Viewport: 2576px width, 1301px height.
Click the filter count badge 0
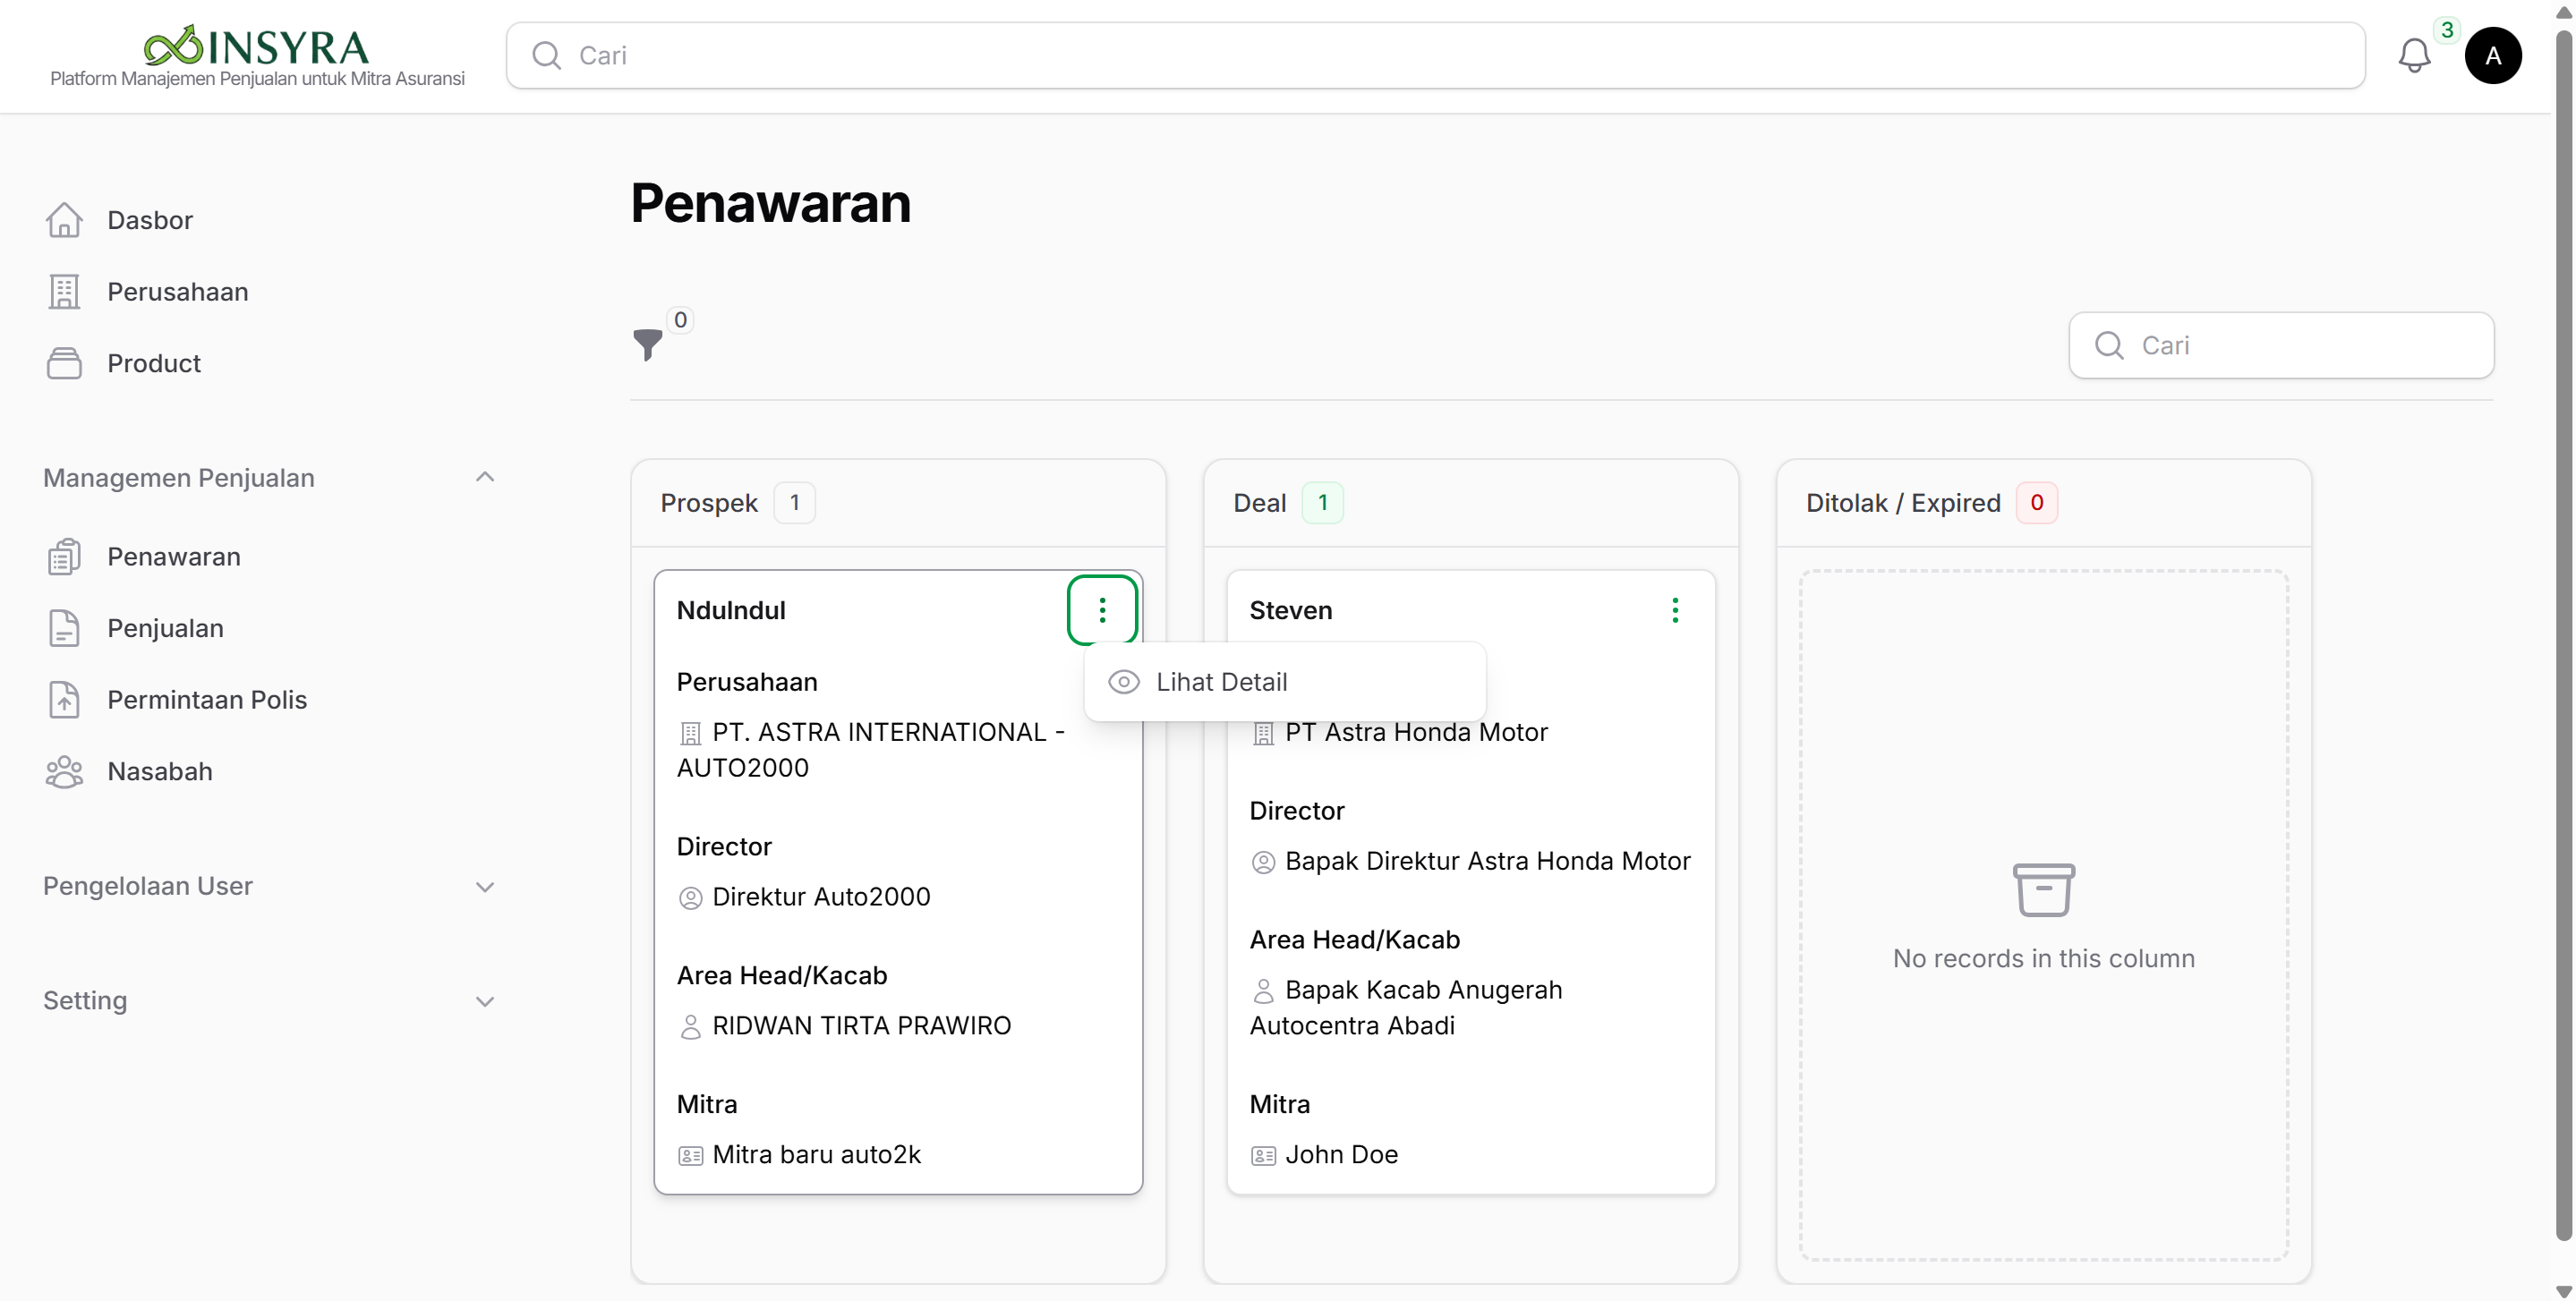pyautogui.click(x=680, y=320)
